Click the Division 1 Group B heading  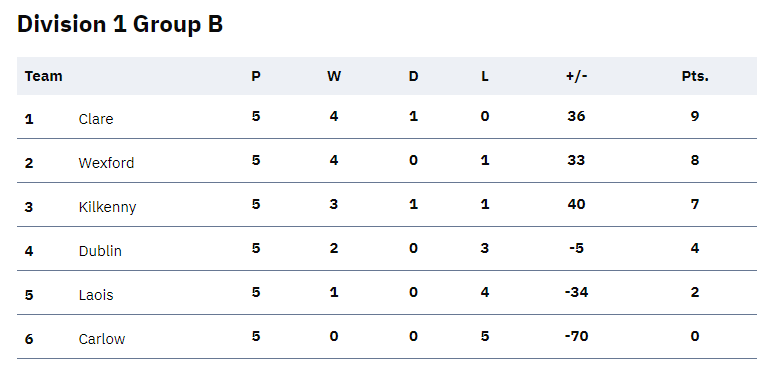coord(120,24)
